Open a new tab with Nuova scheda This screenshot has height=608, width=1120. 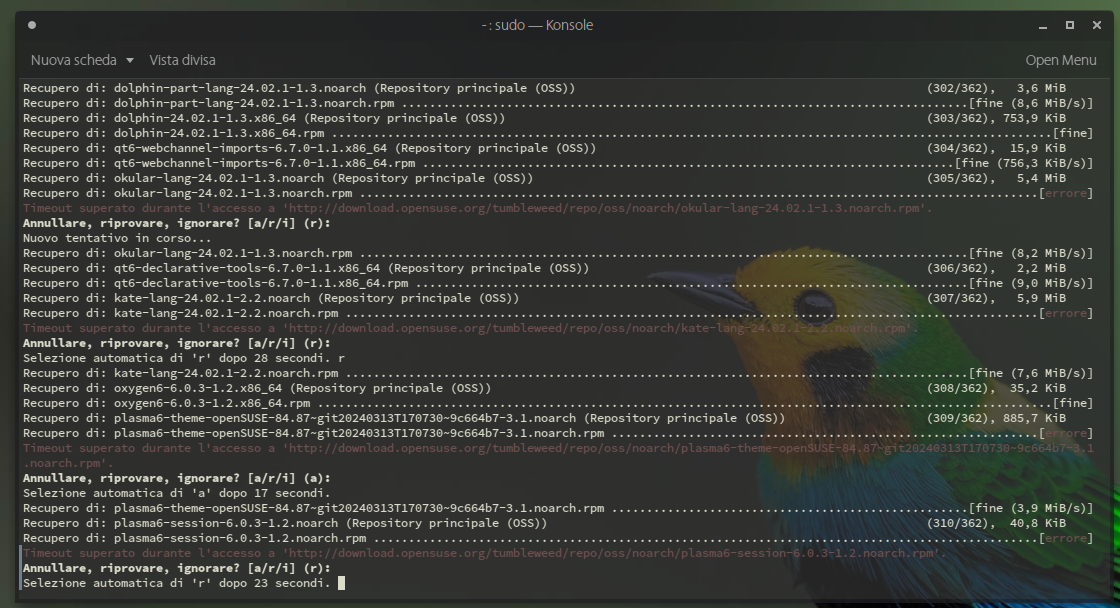(x=74, y=60)
